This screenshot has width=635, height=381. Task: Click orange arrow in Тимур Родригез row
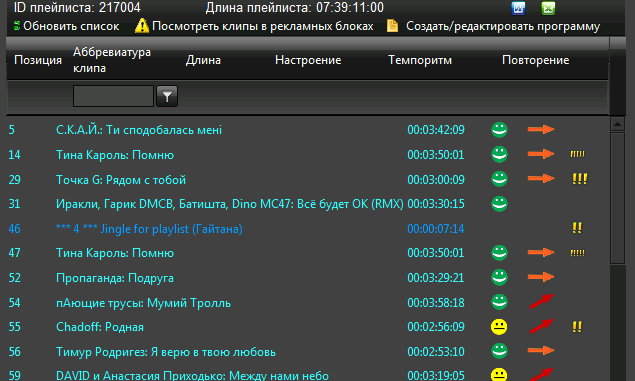coord(541,351)
